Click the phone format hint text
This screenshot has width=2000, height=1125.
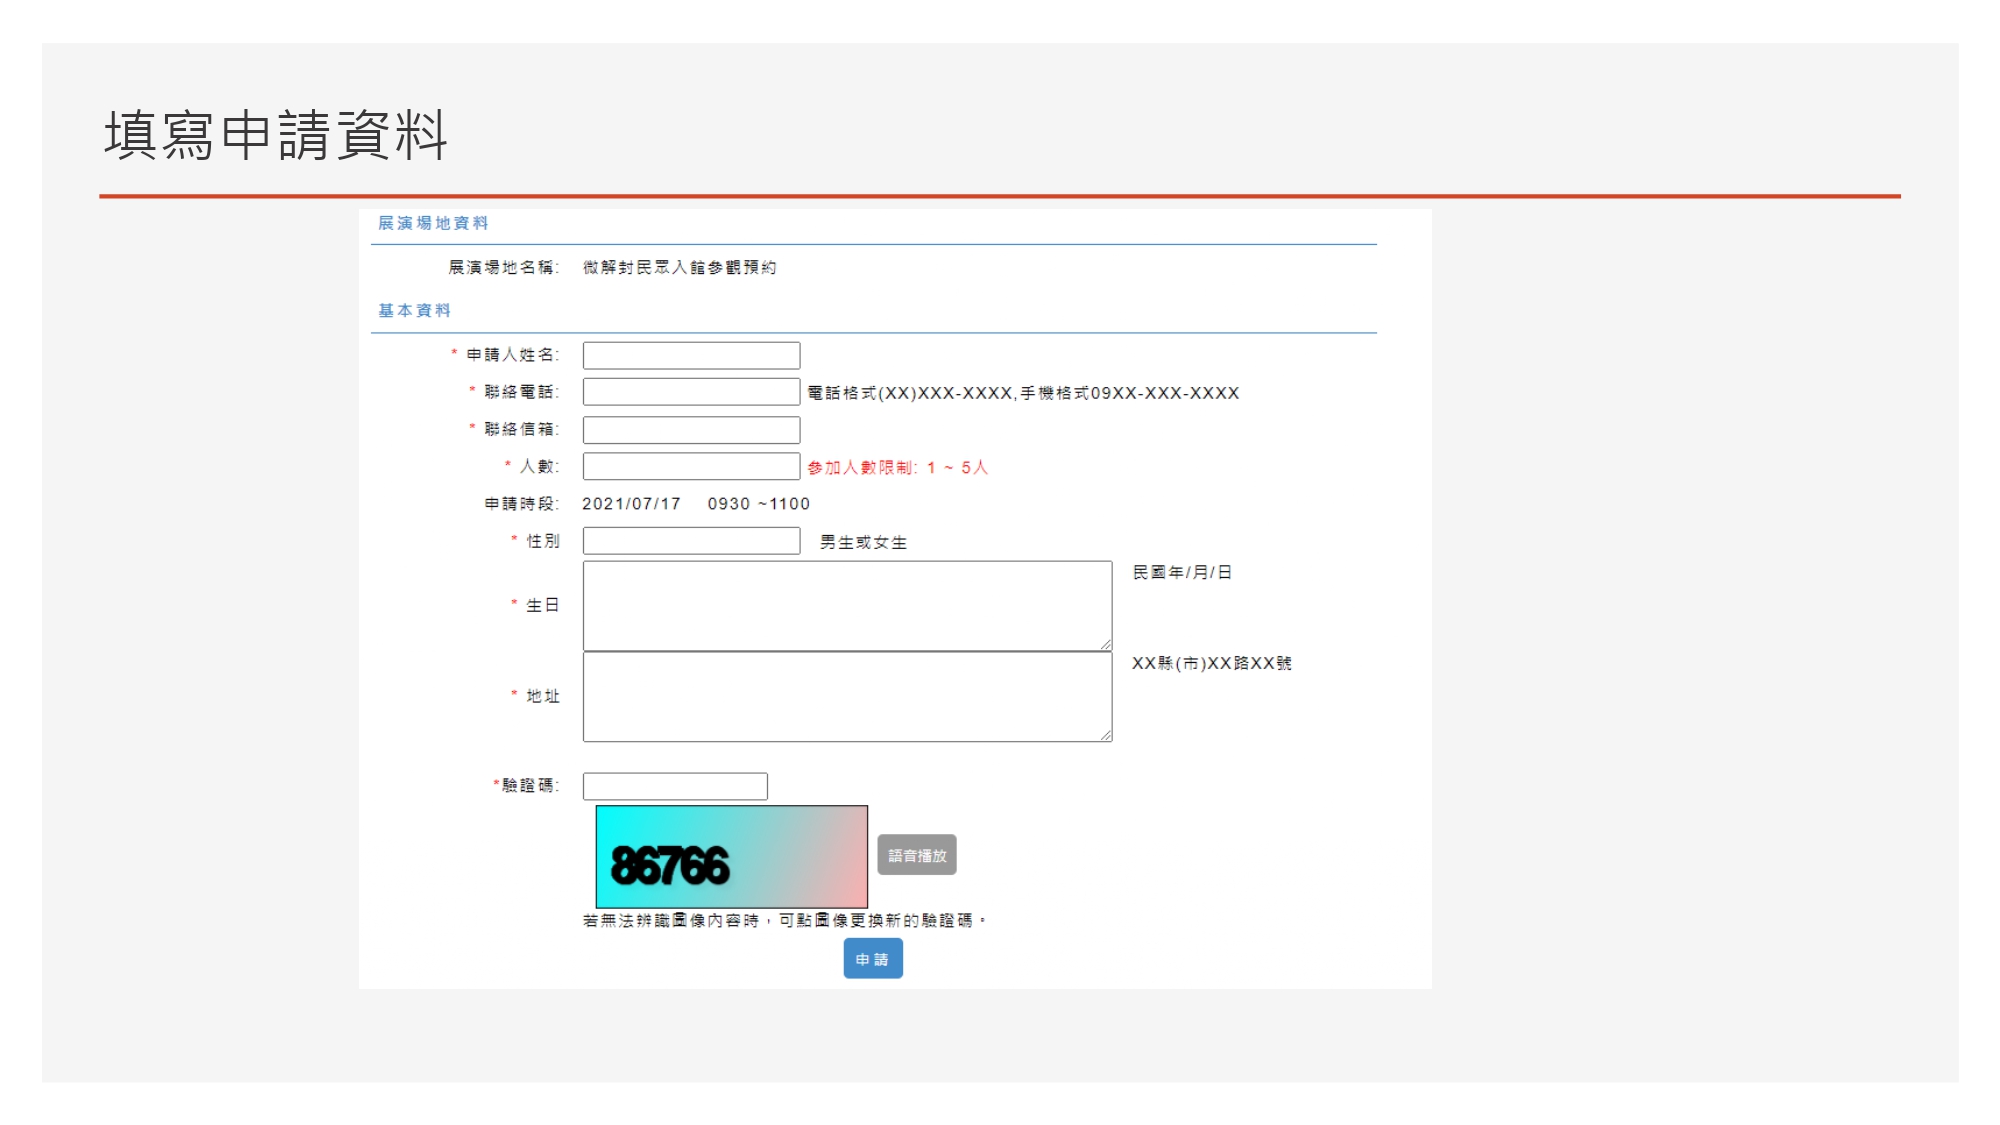pyautogui.click(x=1022, y=392)
